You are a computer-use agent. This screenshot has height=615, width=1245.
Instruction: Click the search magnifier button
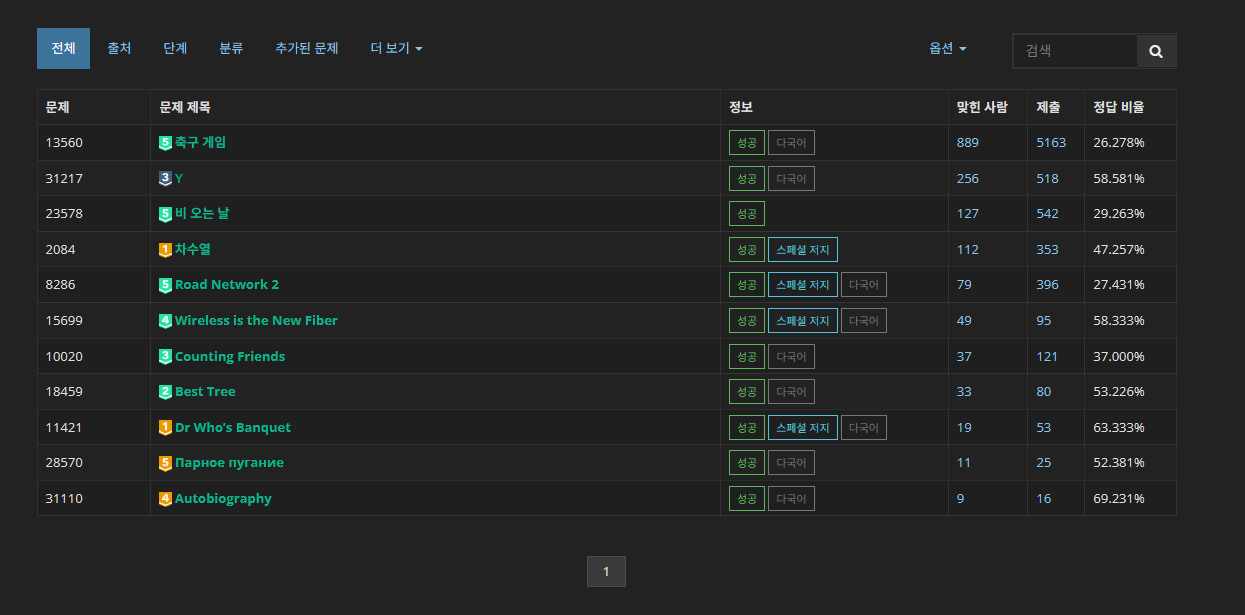[x=1156, y=51]
